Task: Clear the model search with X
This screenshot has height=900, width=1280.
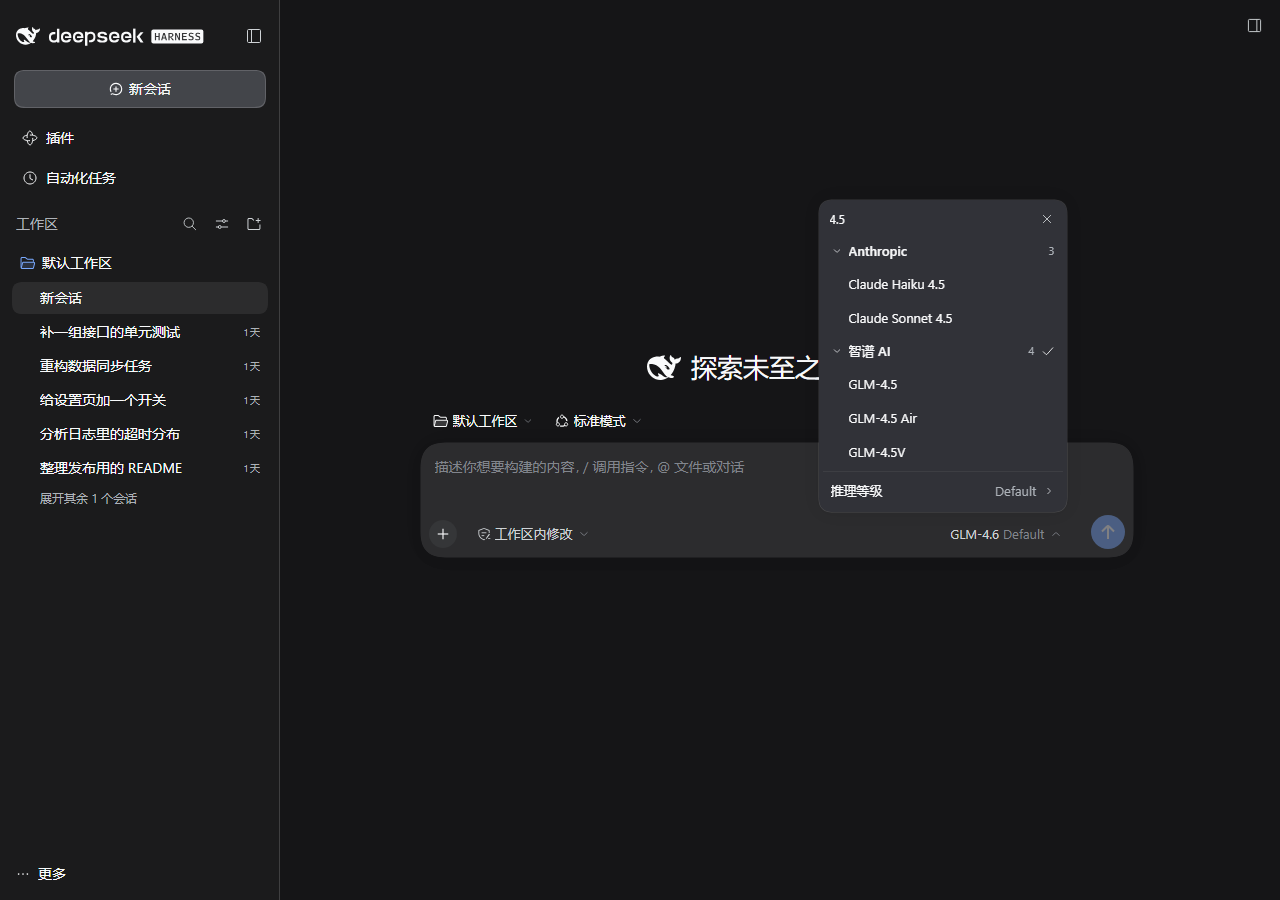Action: pos(1047,219)
